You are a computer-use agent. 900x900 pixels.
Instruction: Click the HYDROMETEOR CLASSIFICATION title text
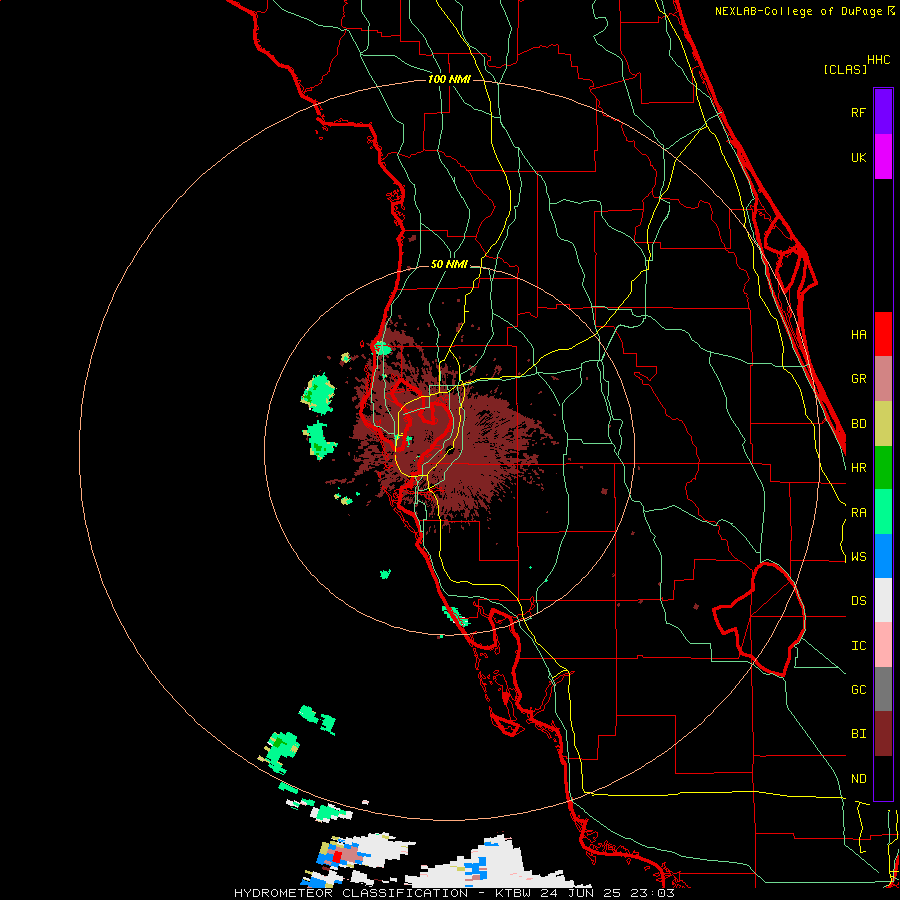tap(351, 893)
